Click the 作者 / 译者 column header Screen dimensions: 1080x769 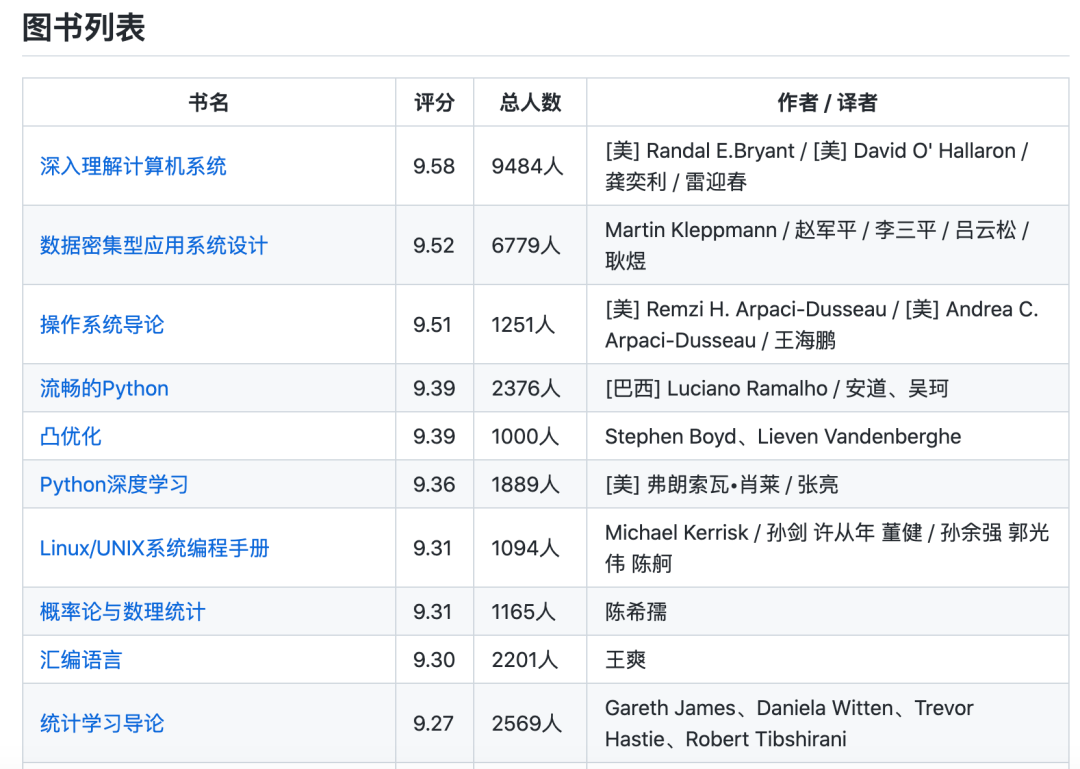click(x=827, y=103)
